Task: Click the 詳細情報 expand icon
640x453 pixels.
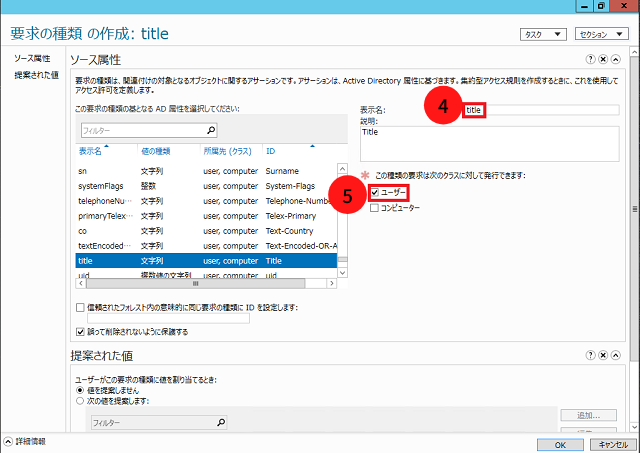Action: pyautogui.click(x=9, y=441)
